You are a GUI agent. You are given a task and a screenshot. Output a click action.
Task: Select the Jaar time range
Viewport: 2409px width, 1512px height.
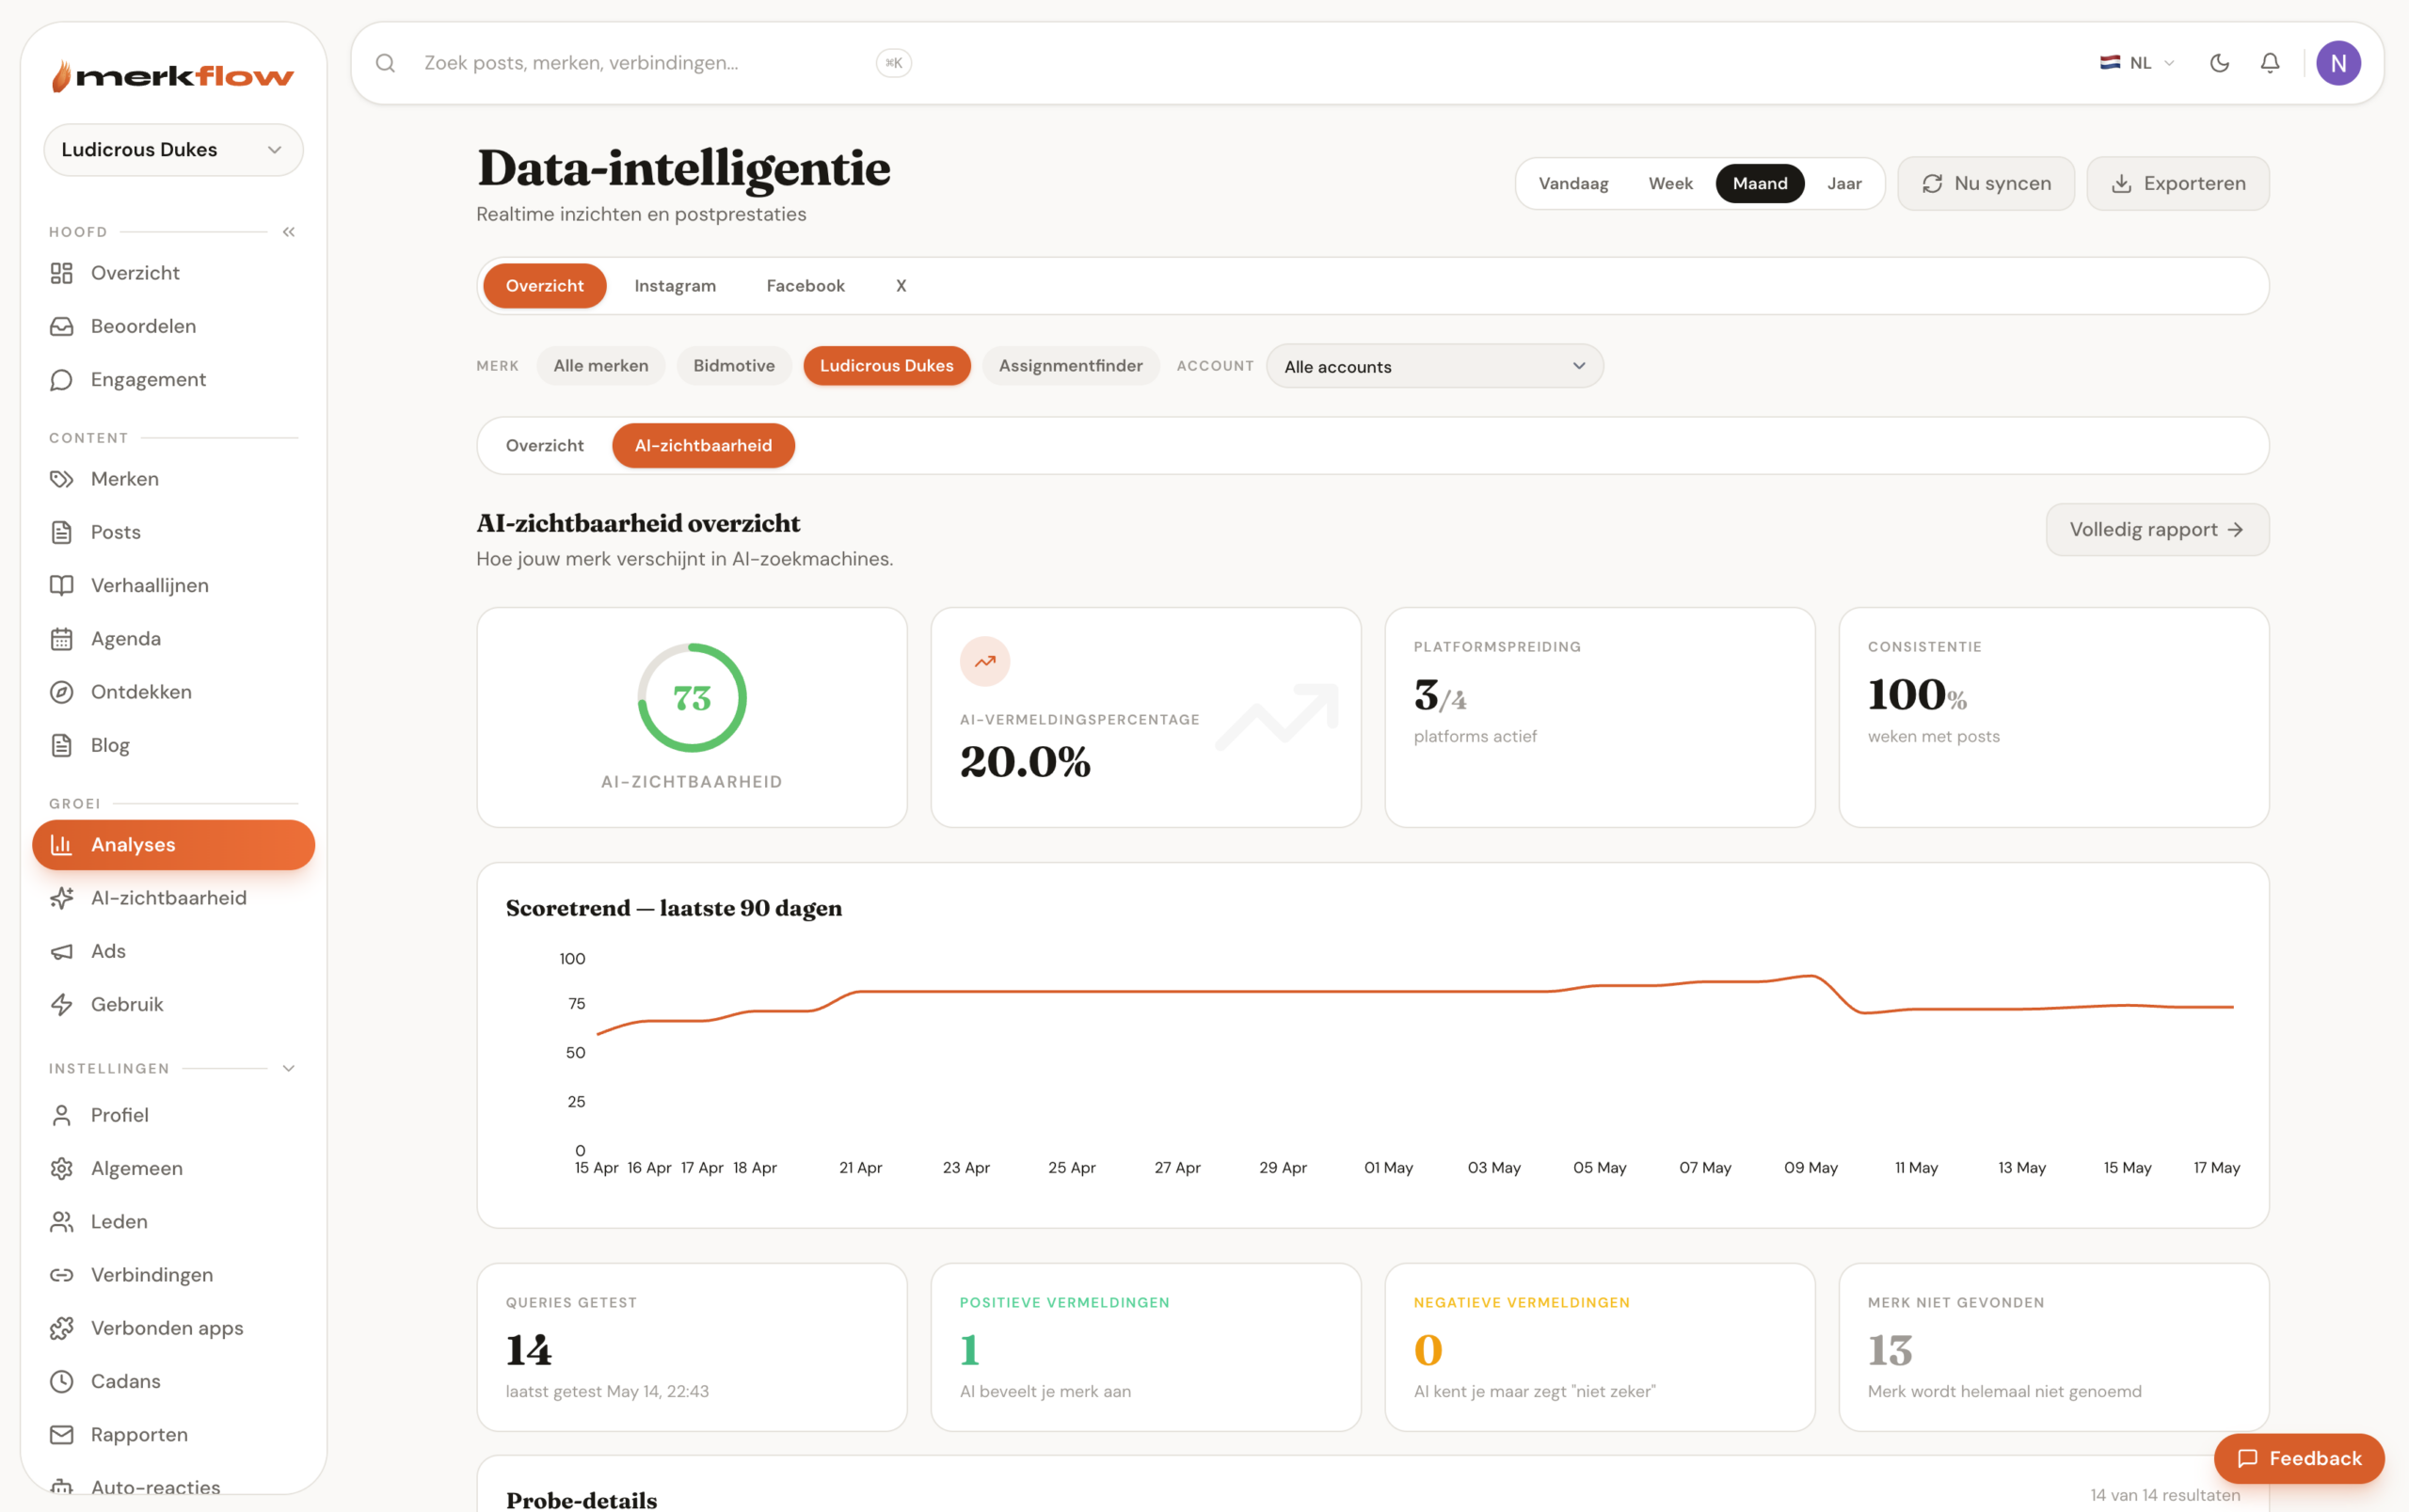click(1844, 183)
